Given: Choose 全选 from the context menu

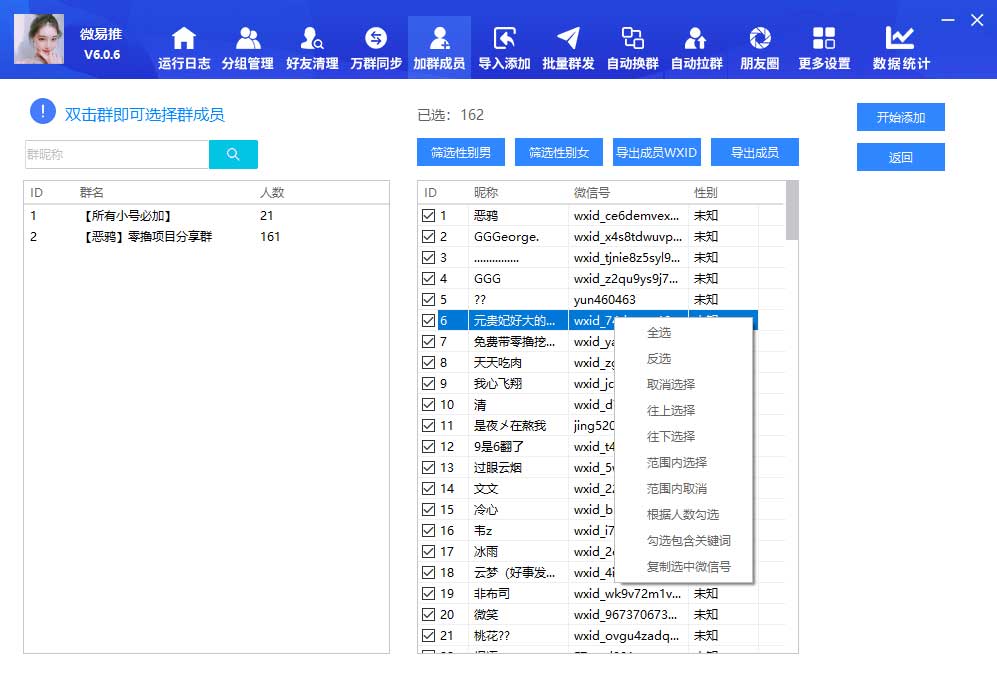Looking at the screenshot, I should (659, 333).
